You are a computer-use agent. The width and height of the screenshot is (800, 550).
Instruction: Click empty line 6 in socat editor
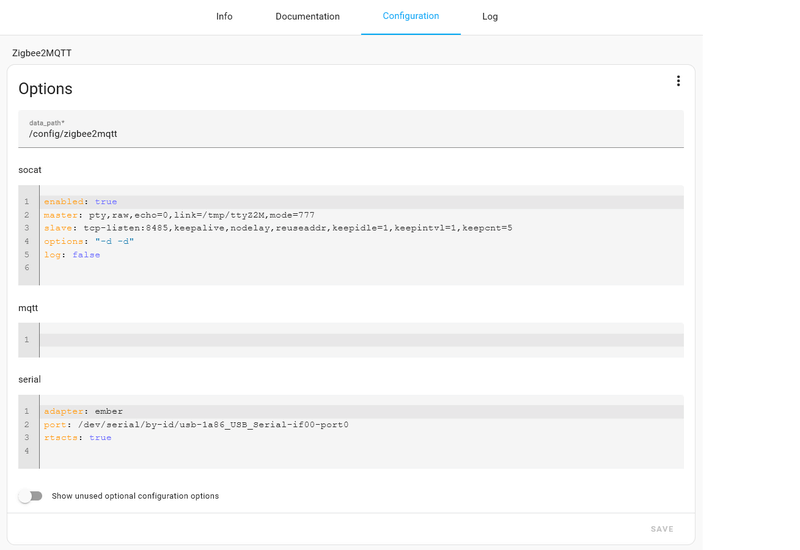(362, 268)
